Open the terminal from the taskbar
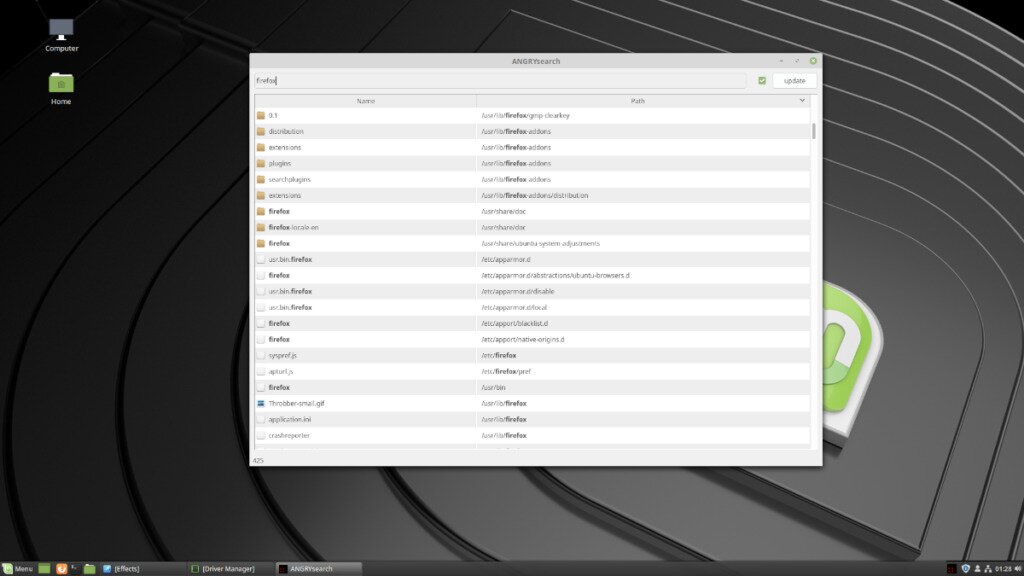Viewport: 1024px width, 576px height. click(x=74, y=568)
